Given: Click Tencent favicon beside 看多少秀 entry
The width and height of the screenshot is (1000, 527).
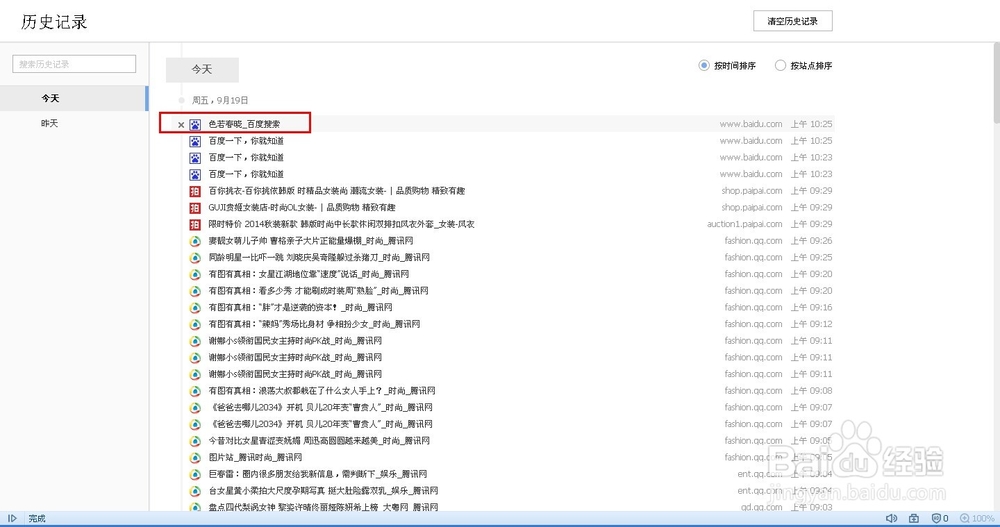Looking at the screenshot, I should pyautogui.click(x=195, y=291).
